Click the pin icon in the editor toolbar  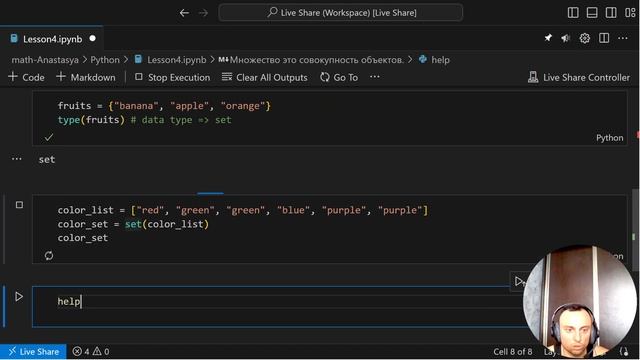[x=548, y=38]
